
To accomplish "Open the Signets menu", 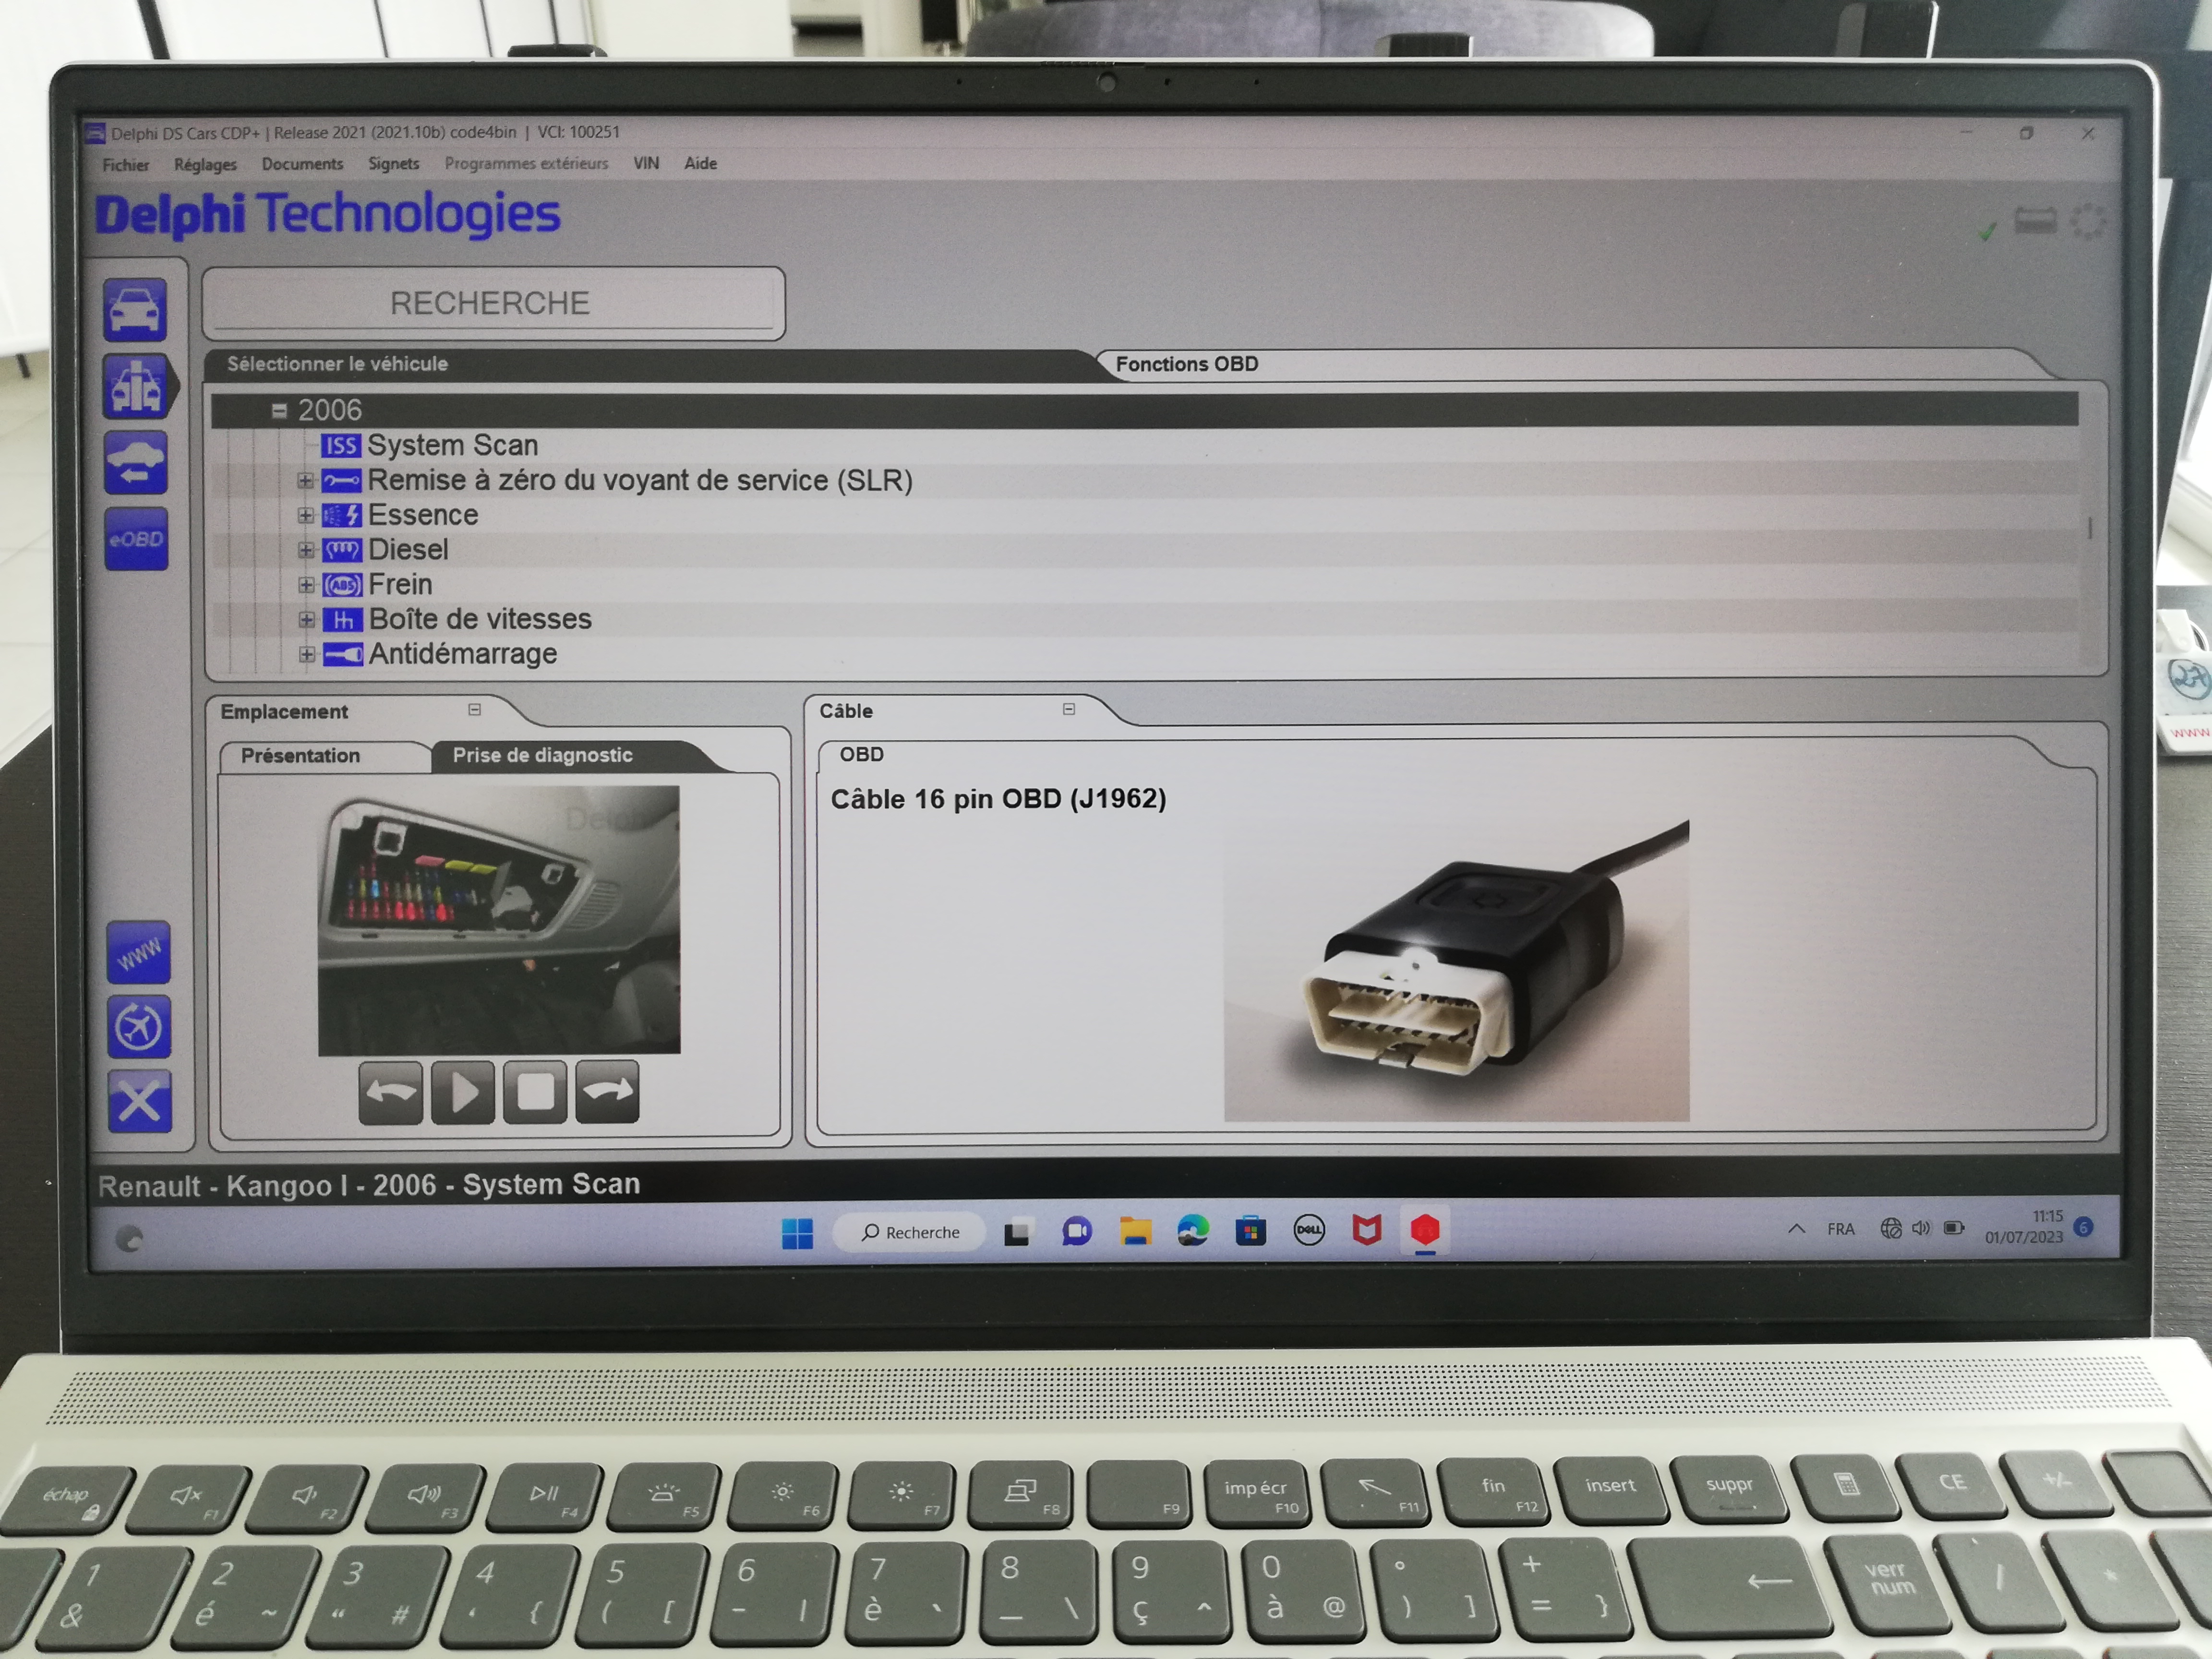I will click(x=394, y=163).
